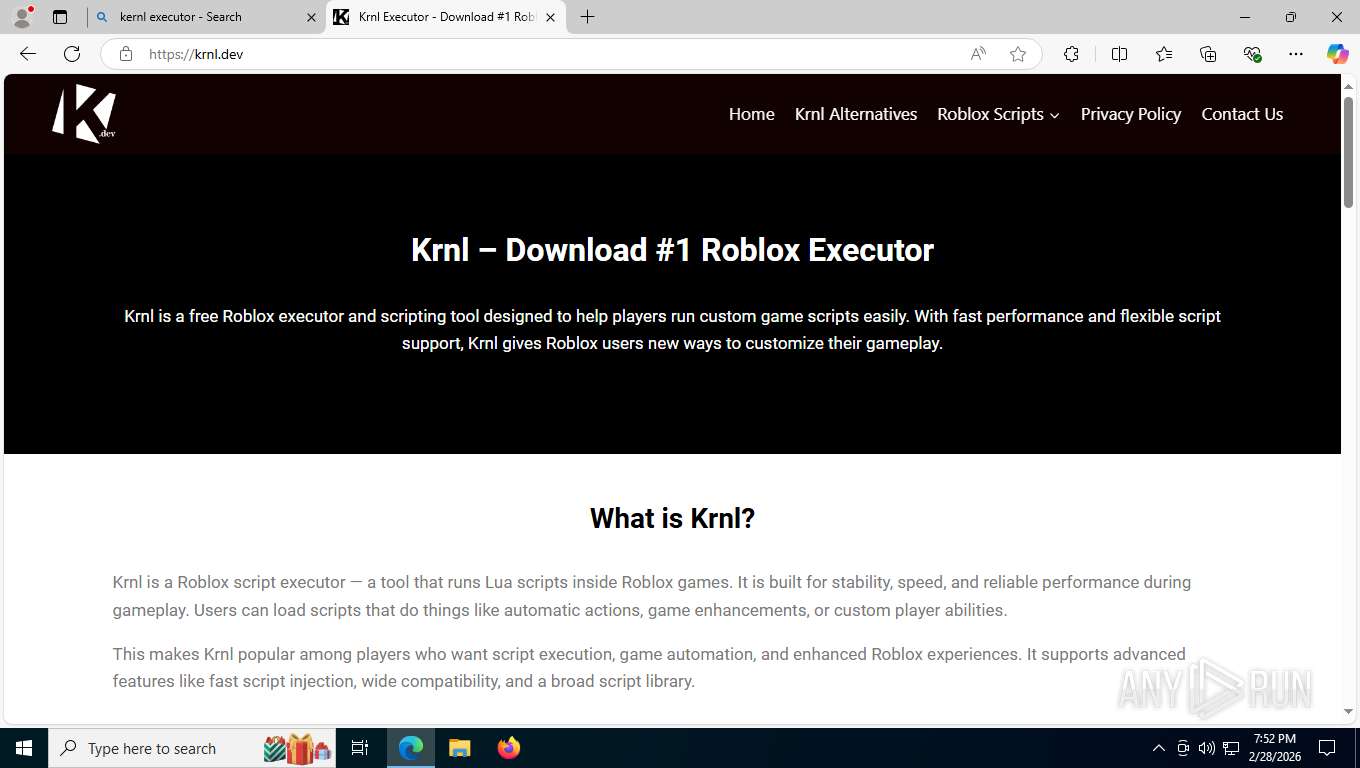Open the Favorites list icon
1360x768 pixels.
click(x=1164, y=54)
